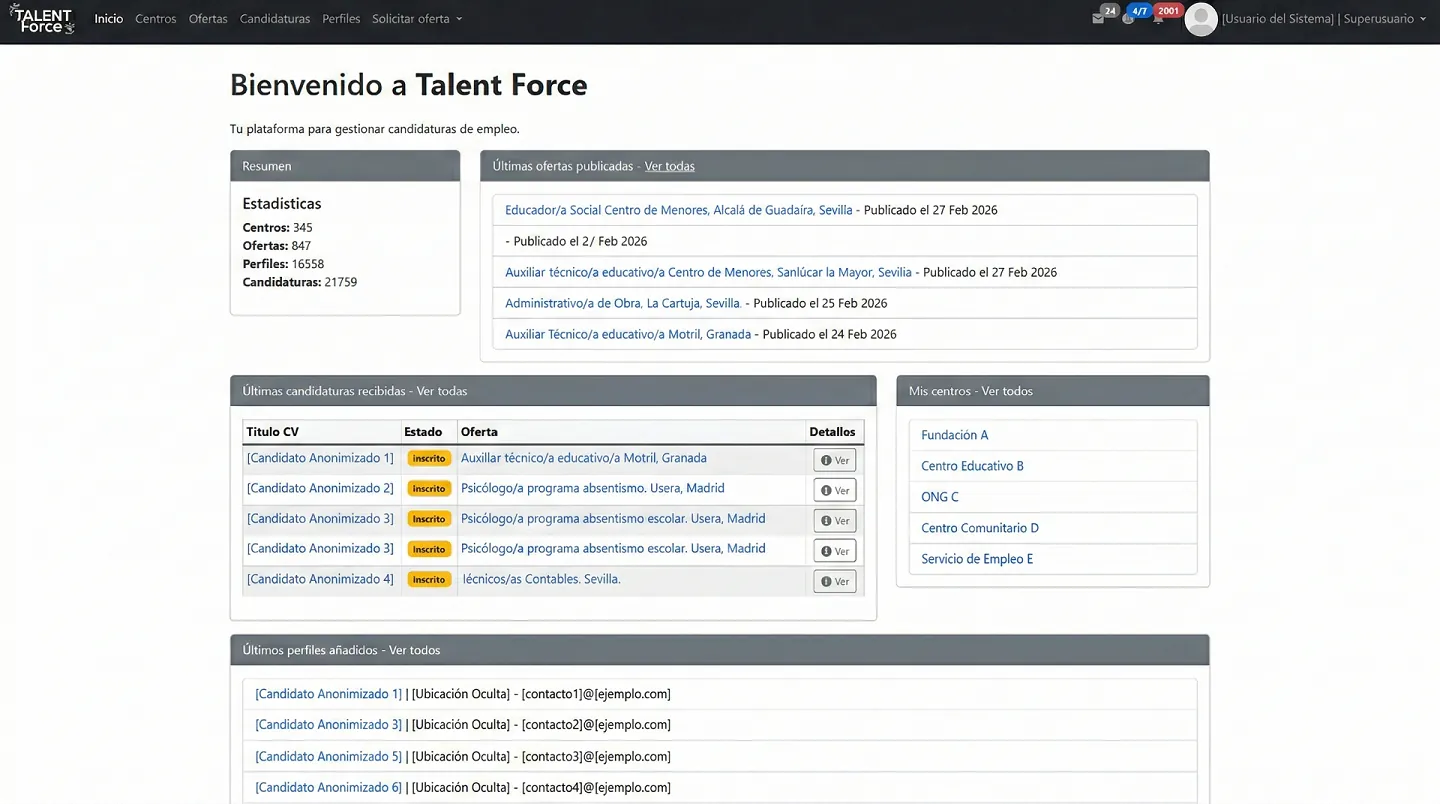Go to the Inicio menu item
This screenshot has width=1440, height=804.
pyautogui.click(x=109, y=19)
